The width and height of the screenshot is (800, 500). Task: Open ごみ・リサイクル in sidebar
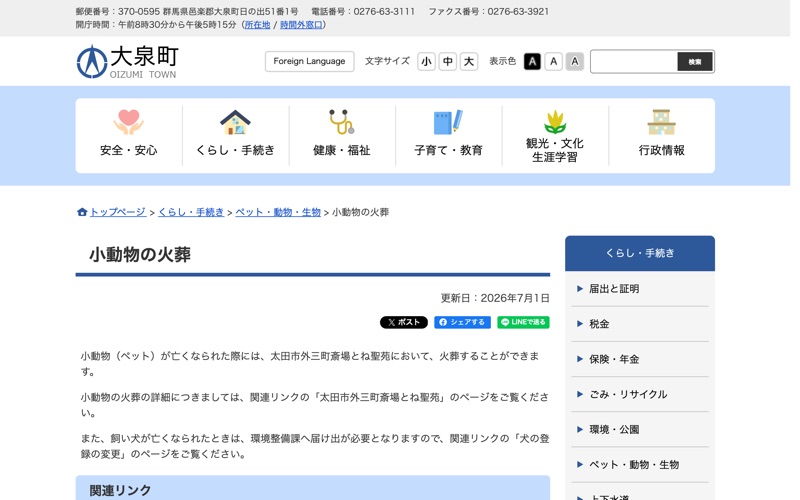640,394
